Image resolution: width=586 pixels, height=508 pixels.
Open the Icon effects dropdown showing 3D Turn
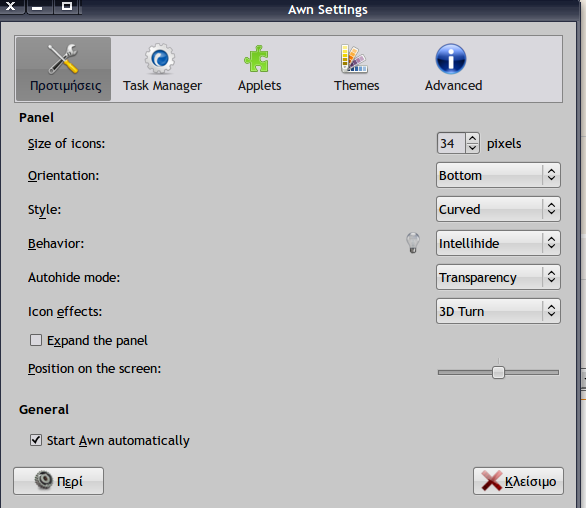click(x=498, y=311)
